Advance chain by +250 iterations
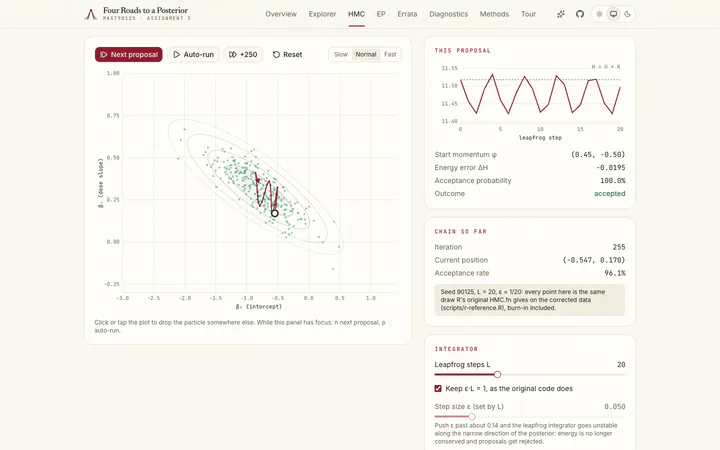 pyautogui.click(x=243, y=54)
